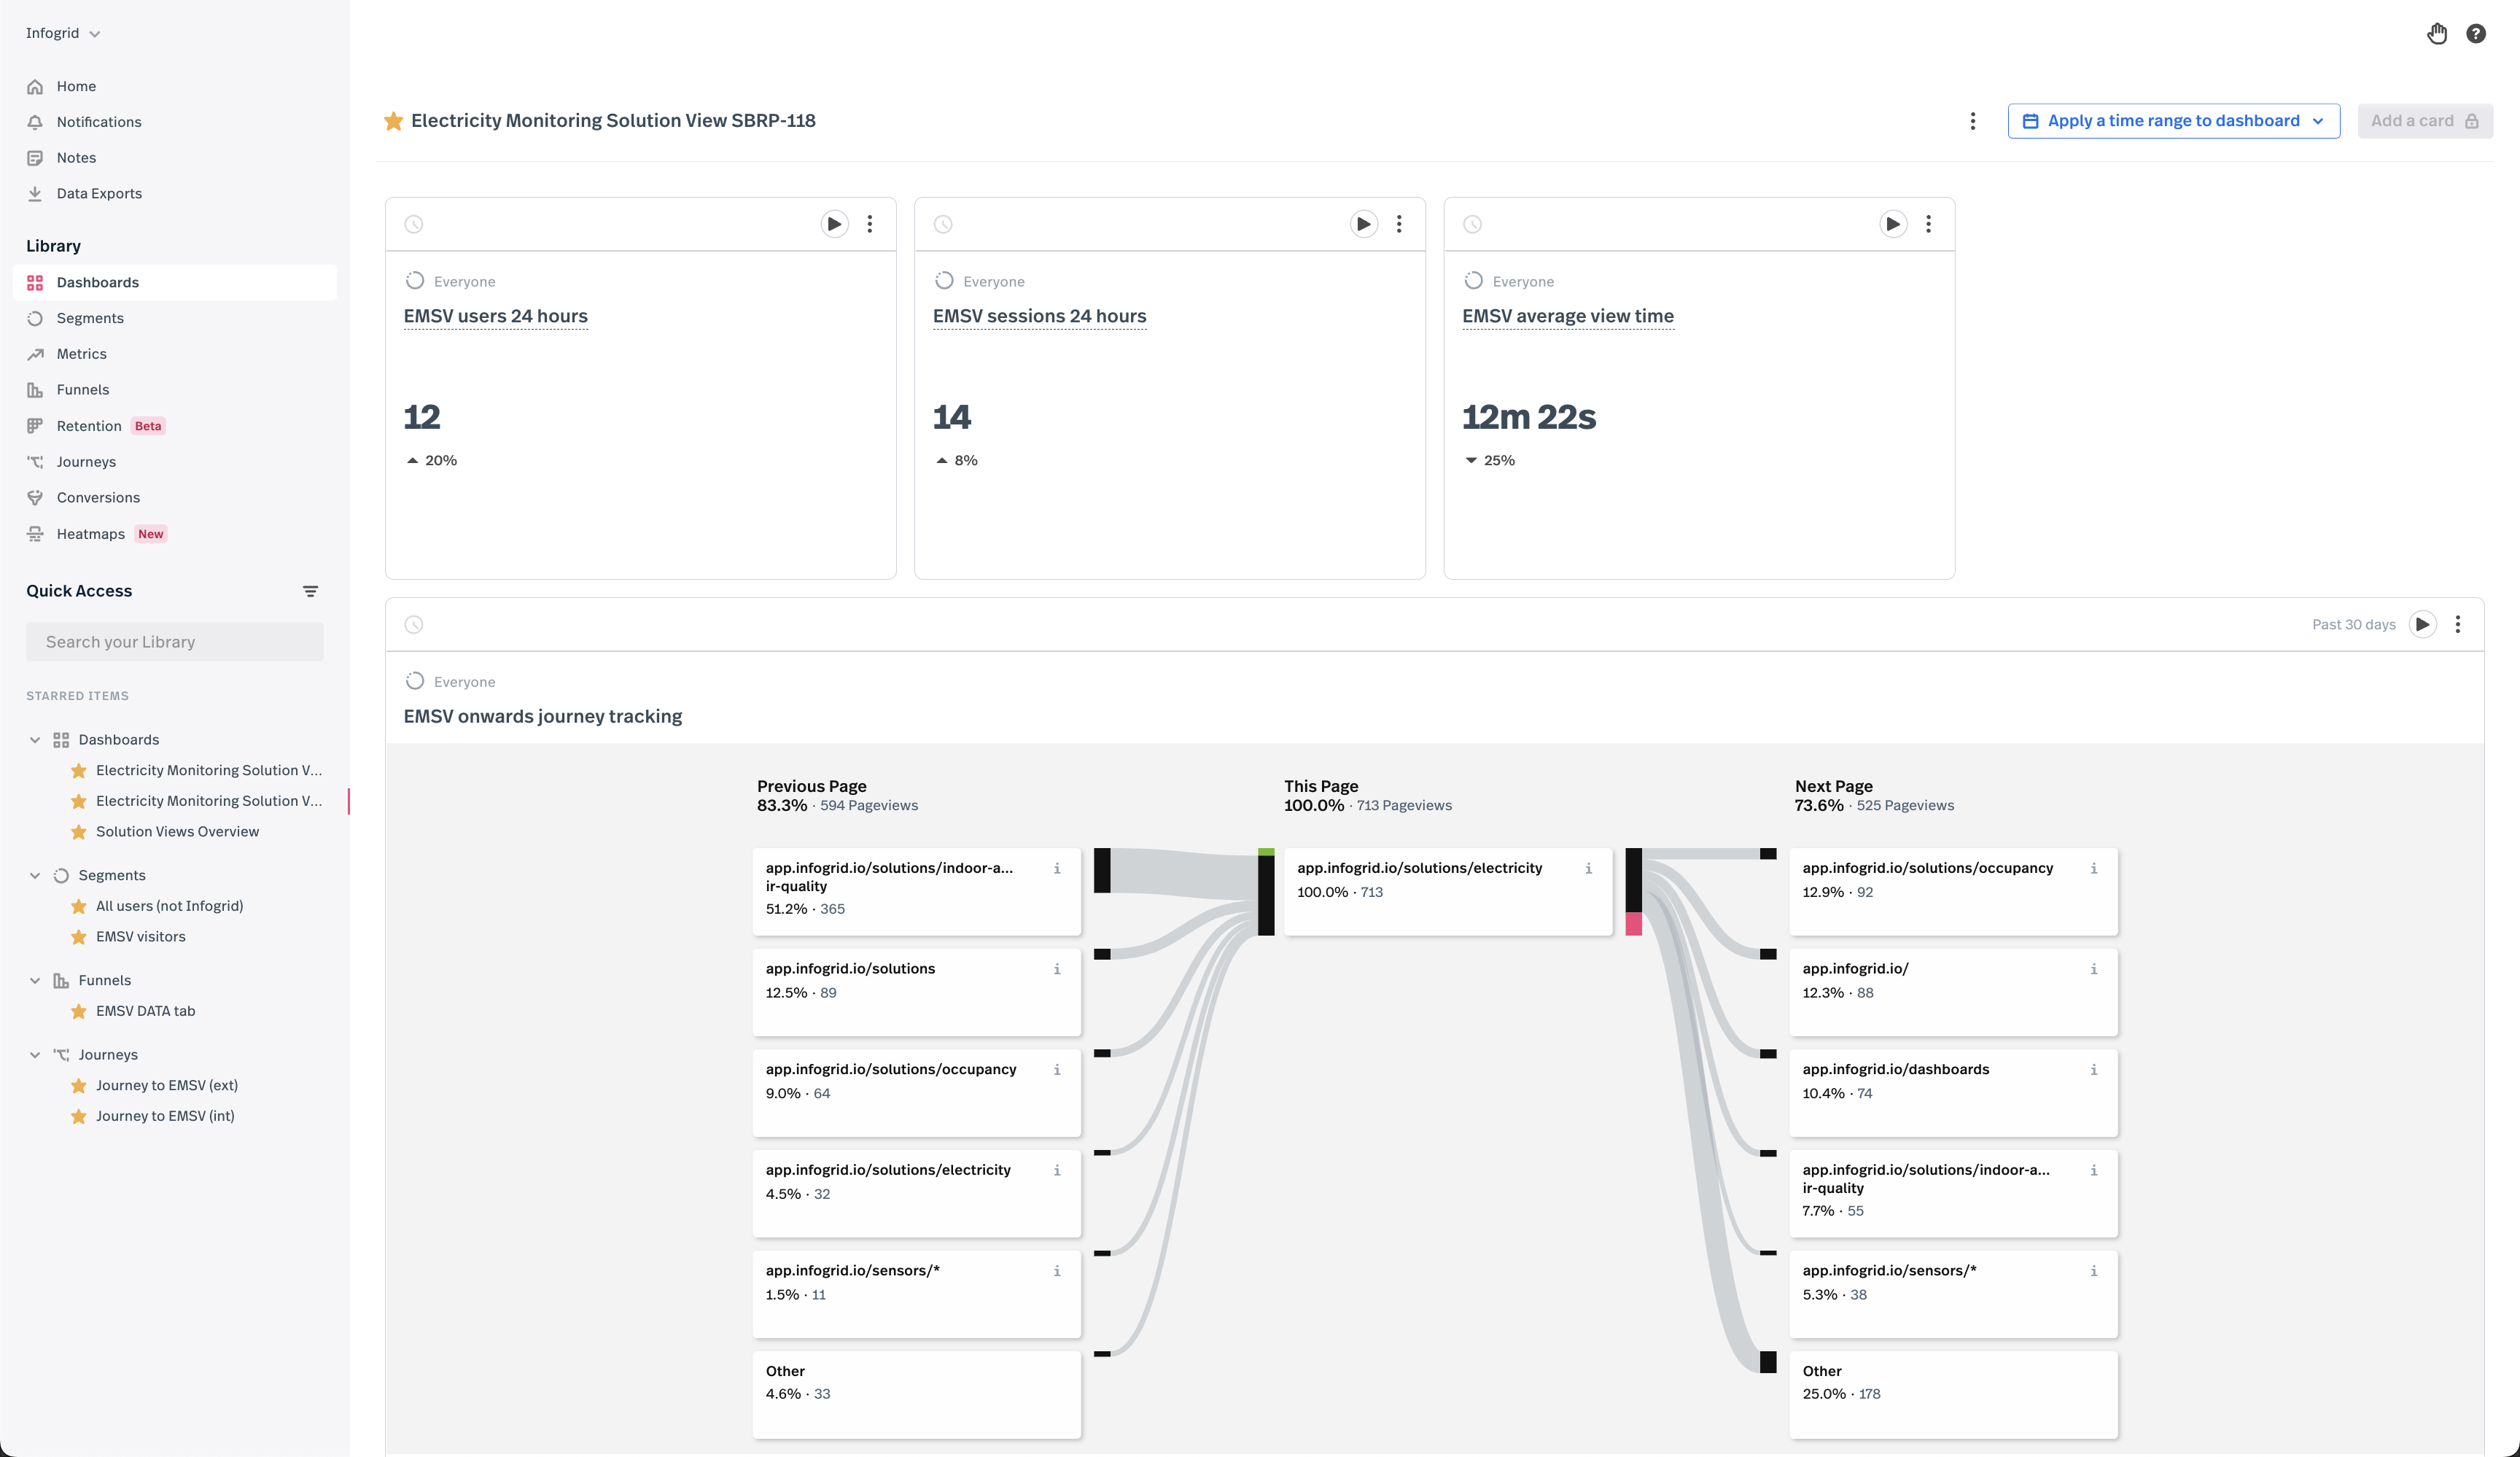Click the hand/privacy icon at top right
Image resolution: width=2520 pixels, height=1457 pixels.
point(2437,34)
